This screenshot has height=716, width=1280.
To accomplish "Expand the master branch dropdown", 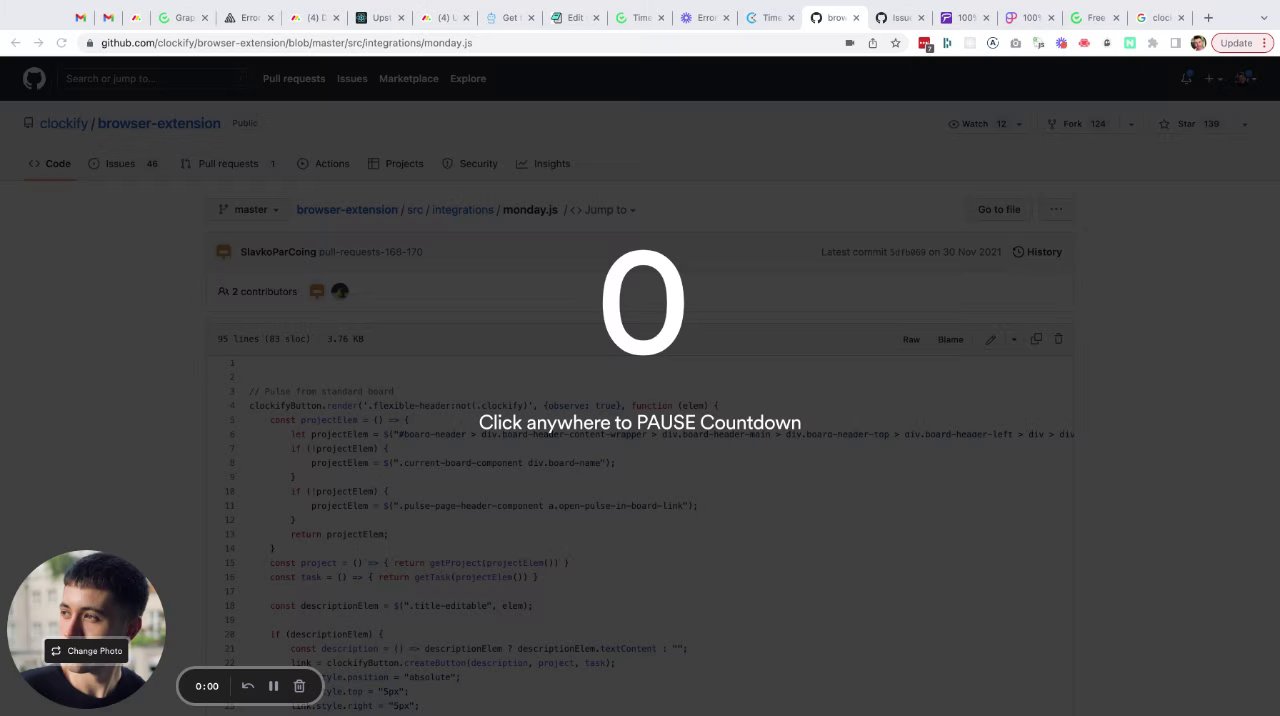I will point(250,210).
